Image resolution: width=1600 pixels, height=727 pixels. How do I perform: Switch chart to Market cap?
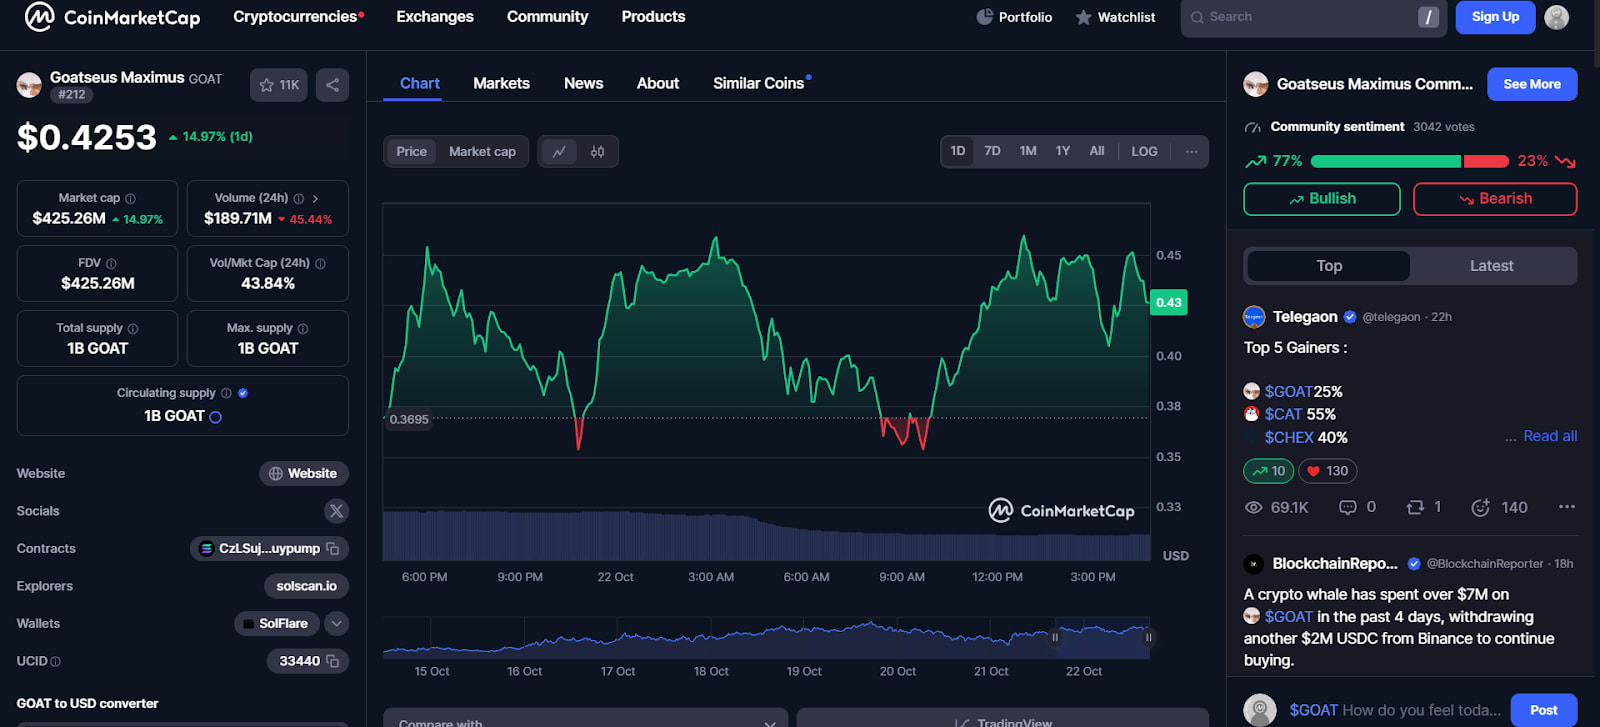coord(482,151)
